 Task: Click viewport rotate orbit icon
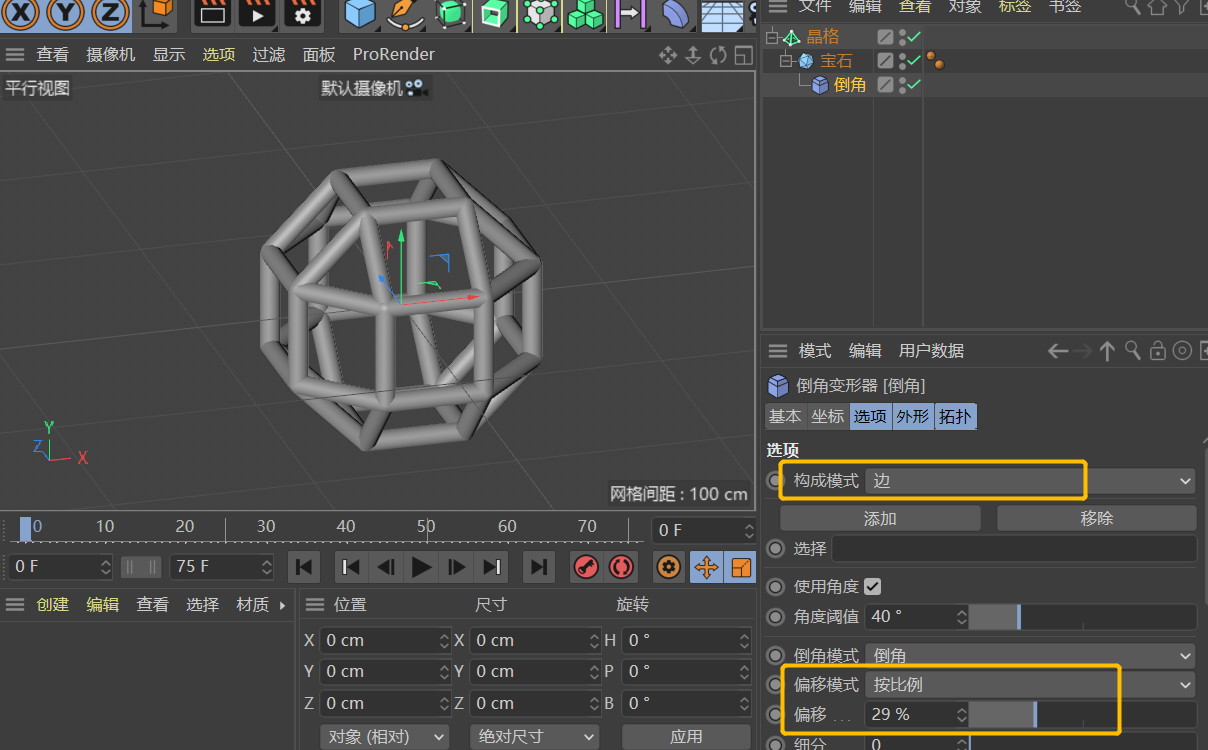(718, 55)
